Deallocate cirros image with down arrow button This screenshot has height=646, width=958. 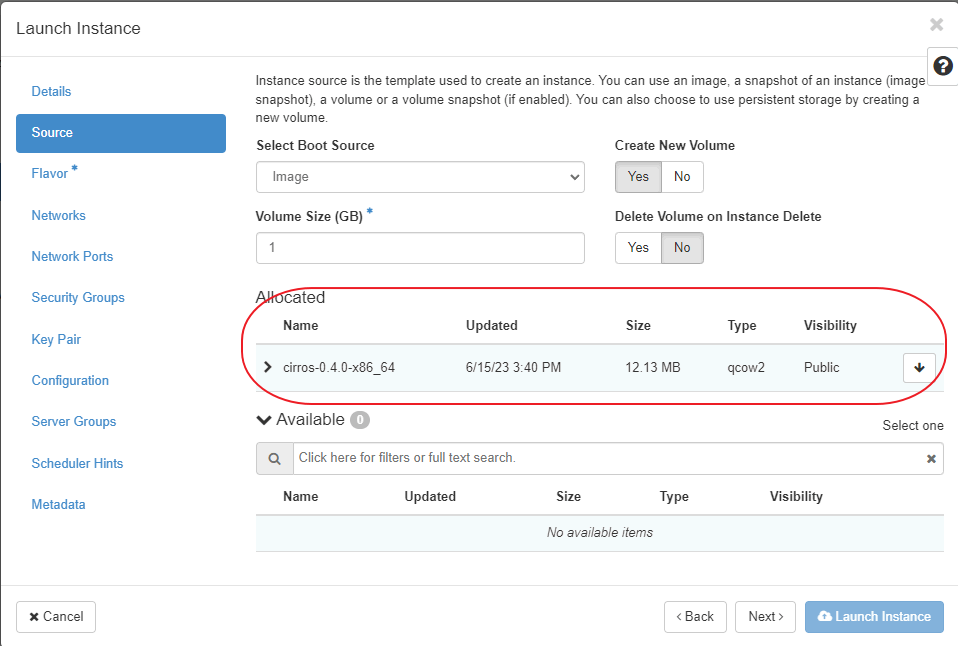(x=918, y=368)
